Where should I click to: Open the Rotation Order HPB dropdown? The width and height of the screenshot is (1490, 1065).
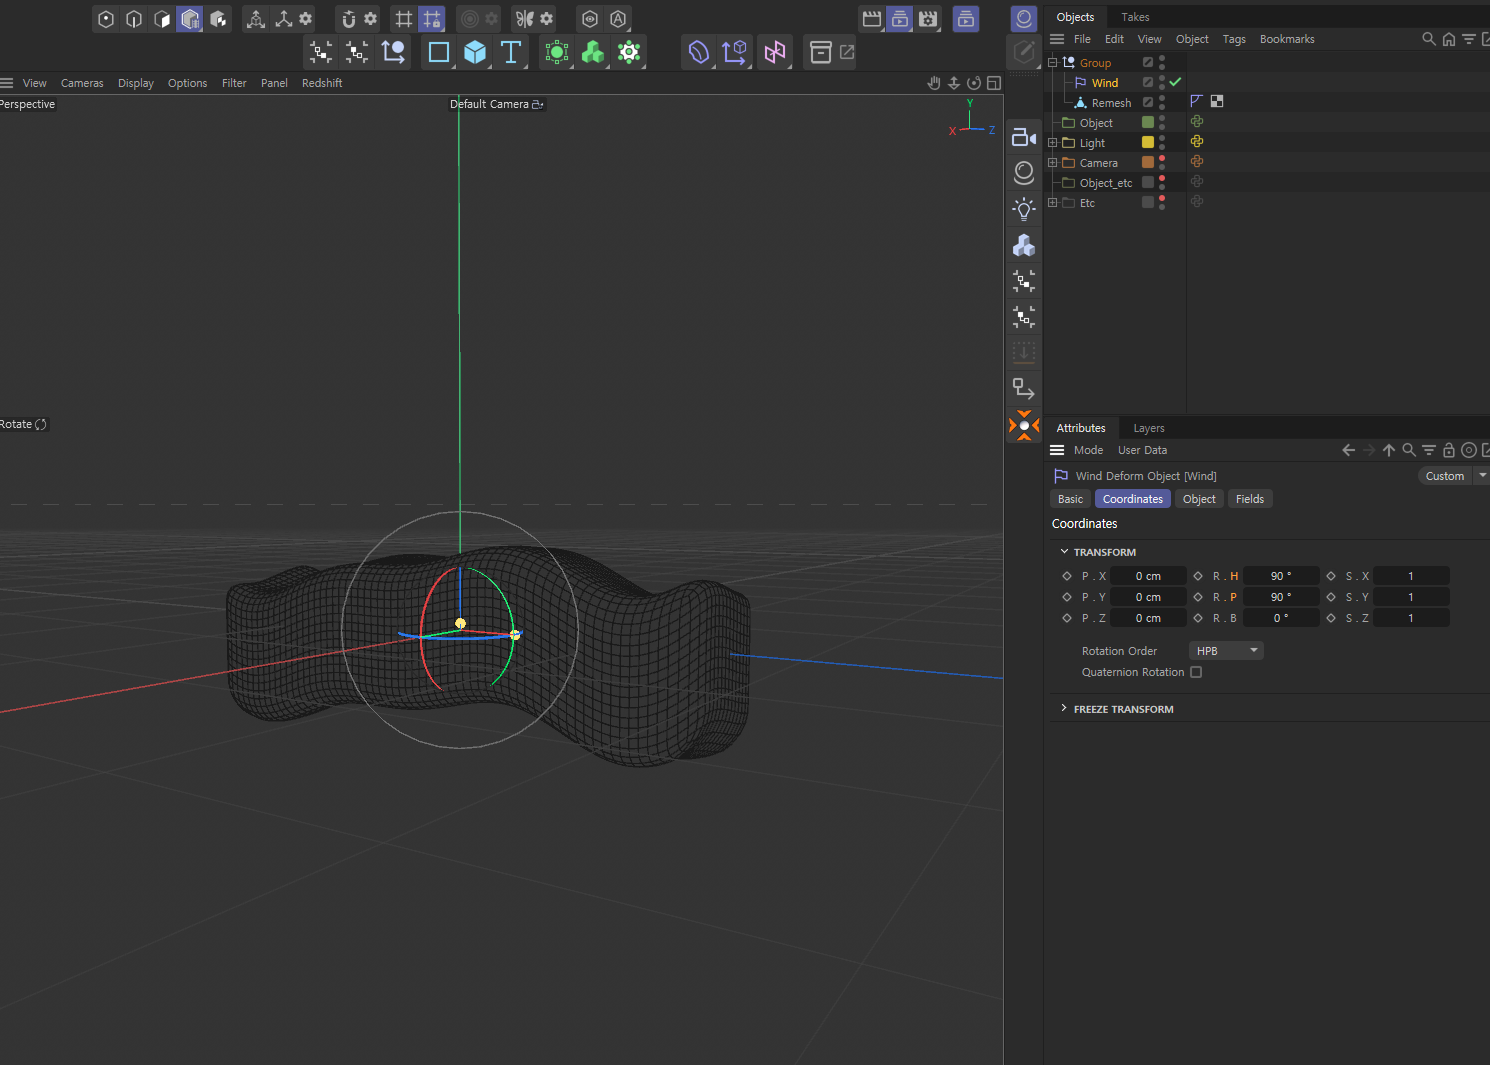pyautogui.click(x=1226, y=651)
